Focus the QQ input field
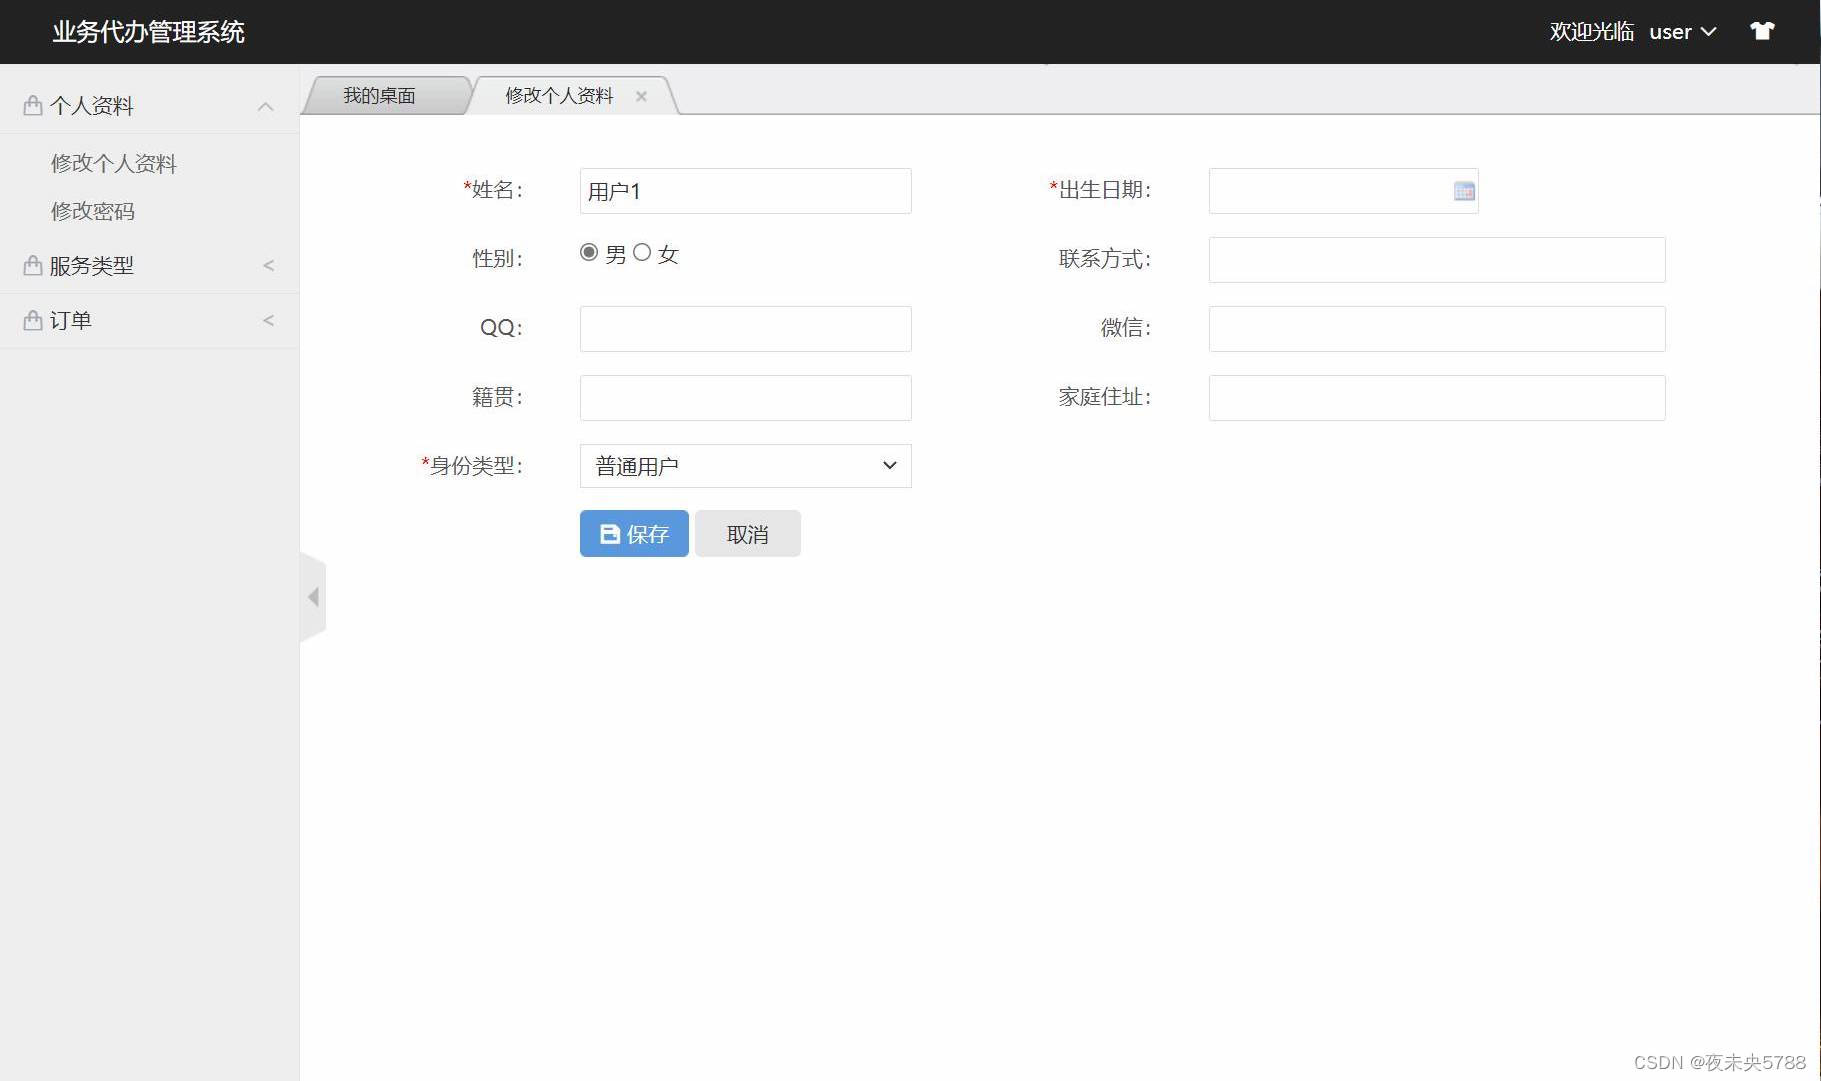Image resolution: width=1821 pixels, height=1081 pixels. click(745, 329)
